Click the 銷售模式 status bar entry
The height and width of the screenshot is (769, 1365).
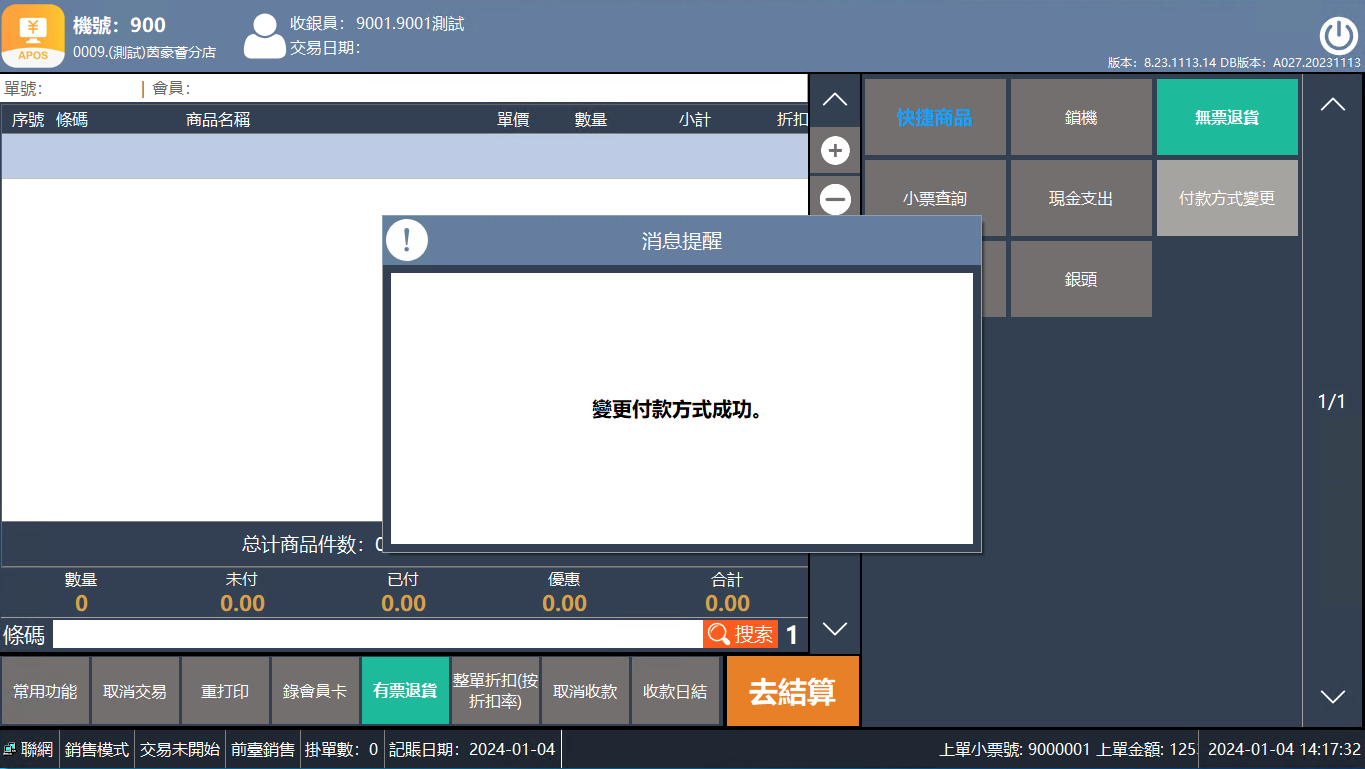pos(97,750)
